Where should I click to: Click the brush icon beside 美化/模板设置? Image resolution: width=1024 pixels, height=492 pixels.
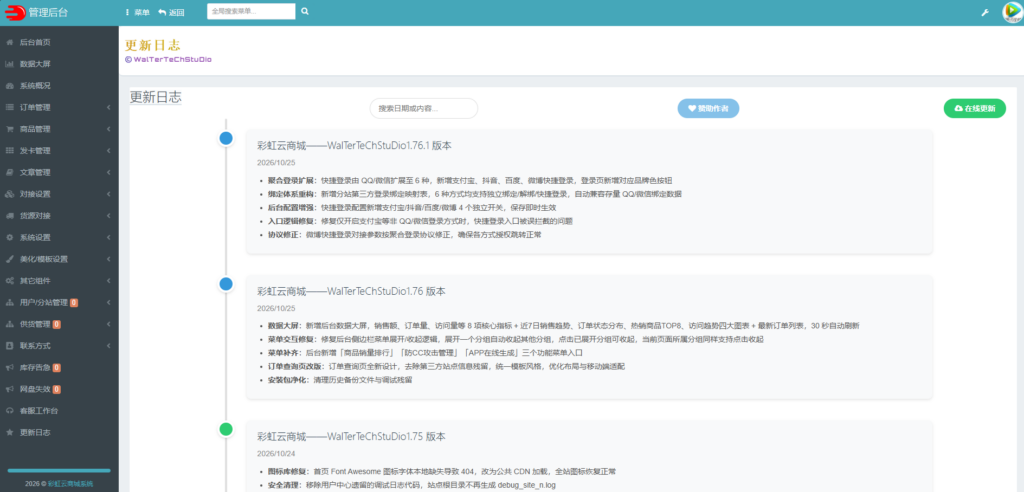[x=9, y=259]
